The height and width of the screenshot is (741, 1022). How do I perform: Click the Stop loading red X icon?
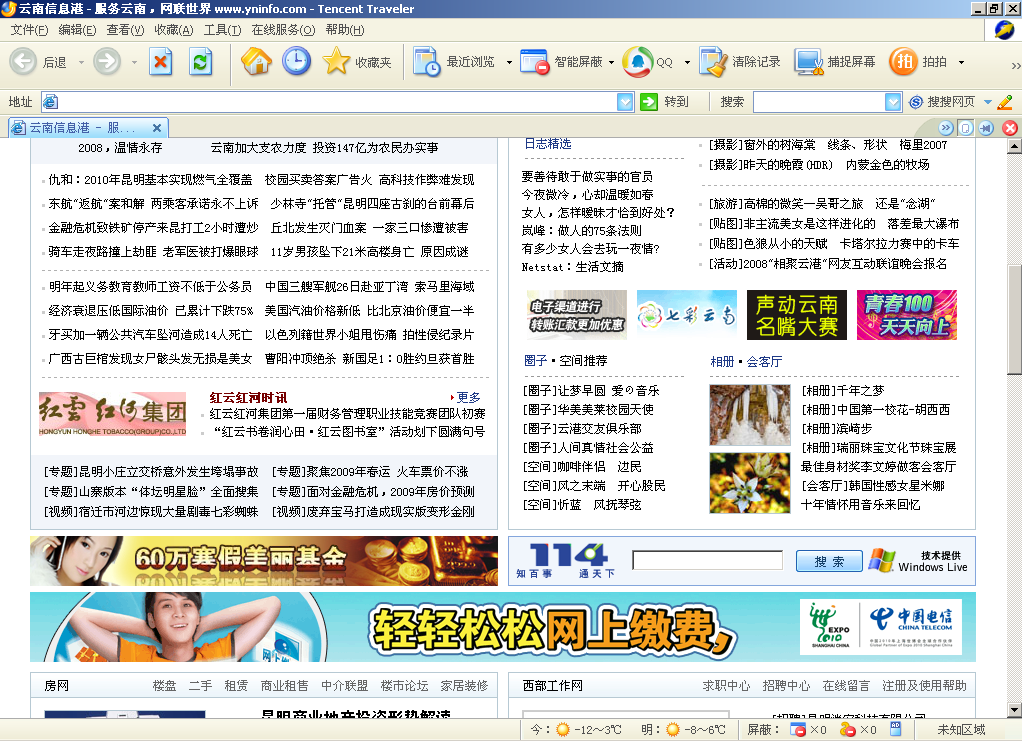161,62
